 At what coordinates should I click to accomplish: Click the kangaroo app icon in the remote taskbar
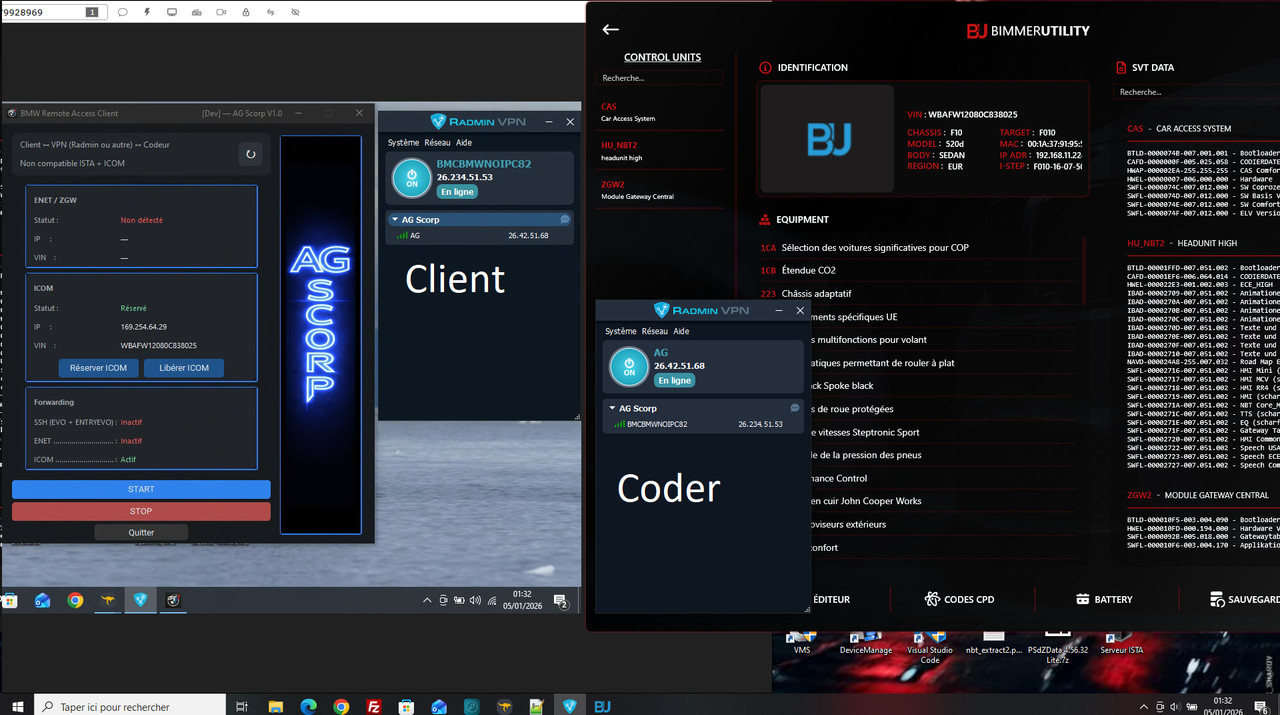pos(108,600)
